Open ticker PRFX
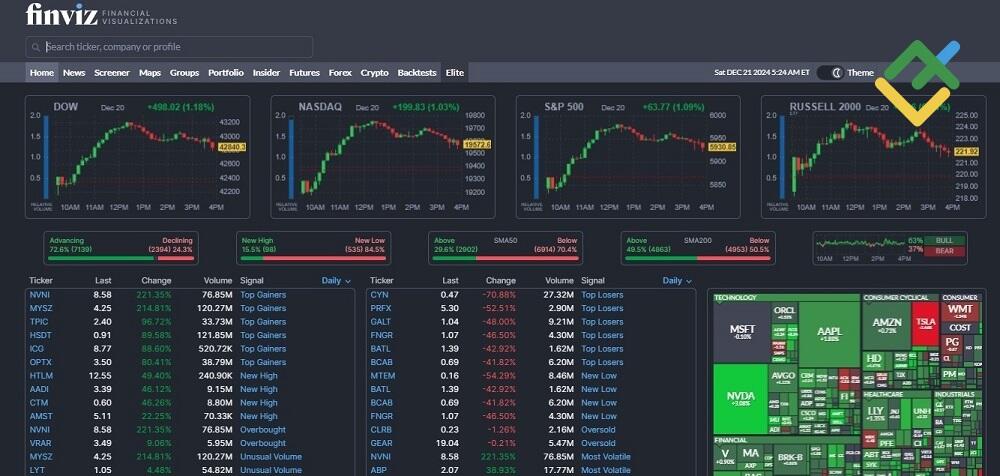Image resolution: width=1000 pixels, height=476 pixels. pyautogui.click(x=381, y=308)
